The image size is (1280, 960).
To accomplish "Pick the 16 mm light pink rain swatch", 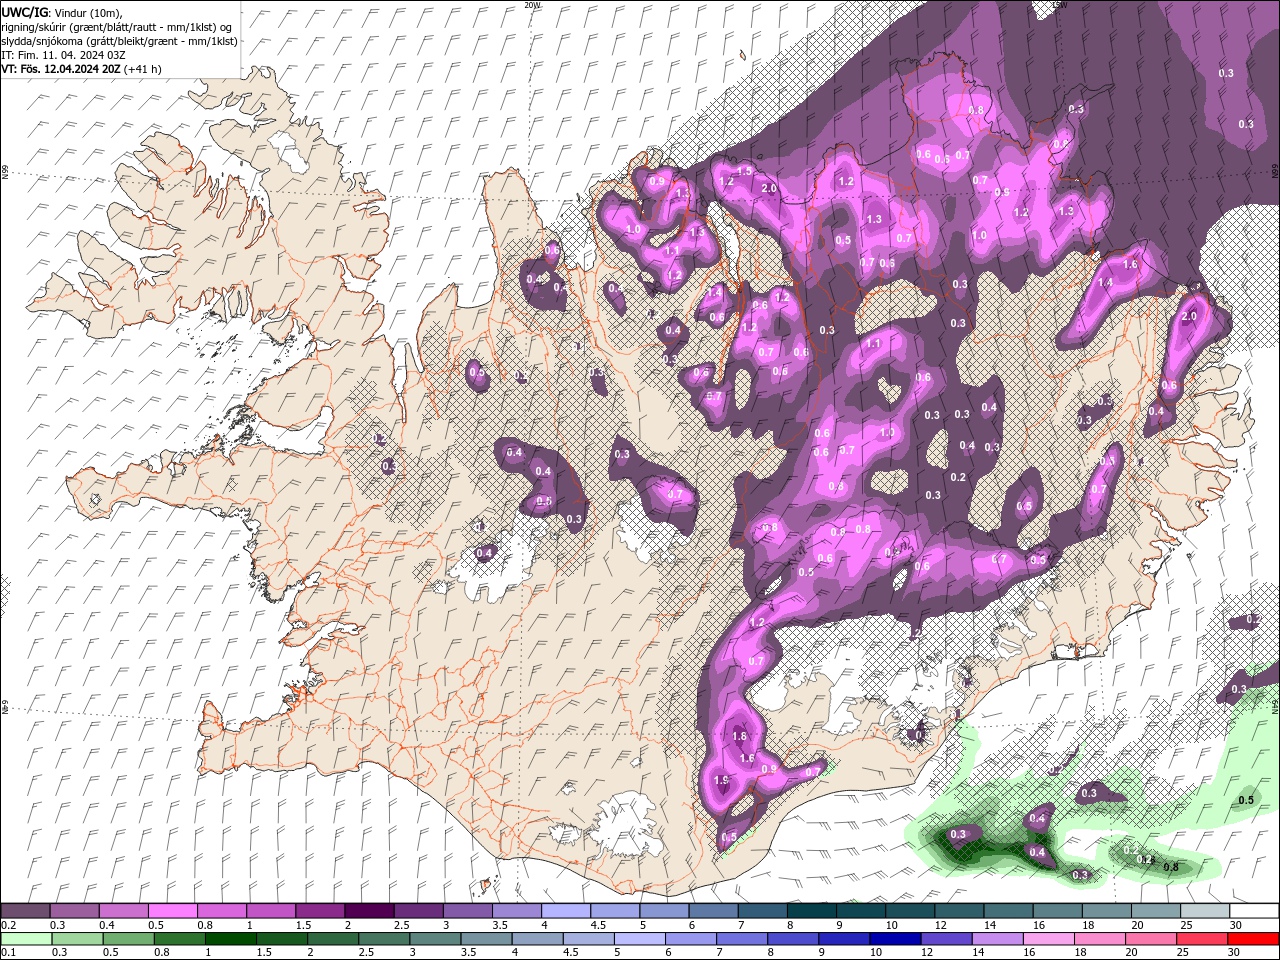I will click(1048, 939).
